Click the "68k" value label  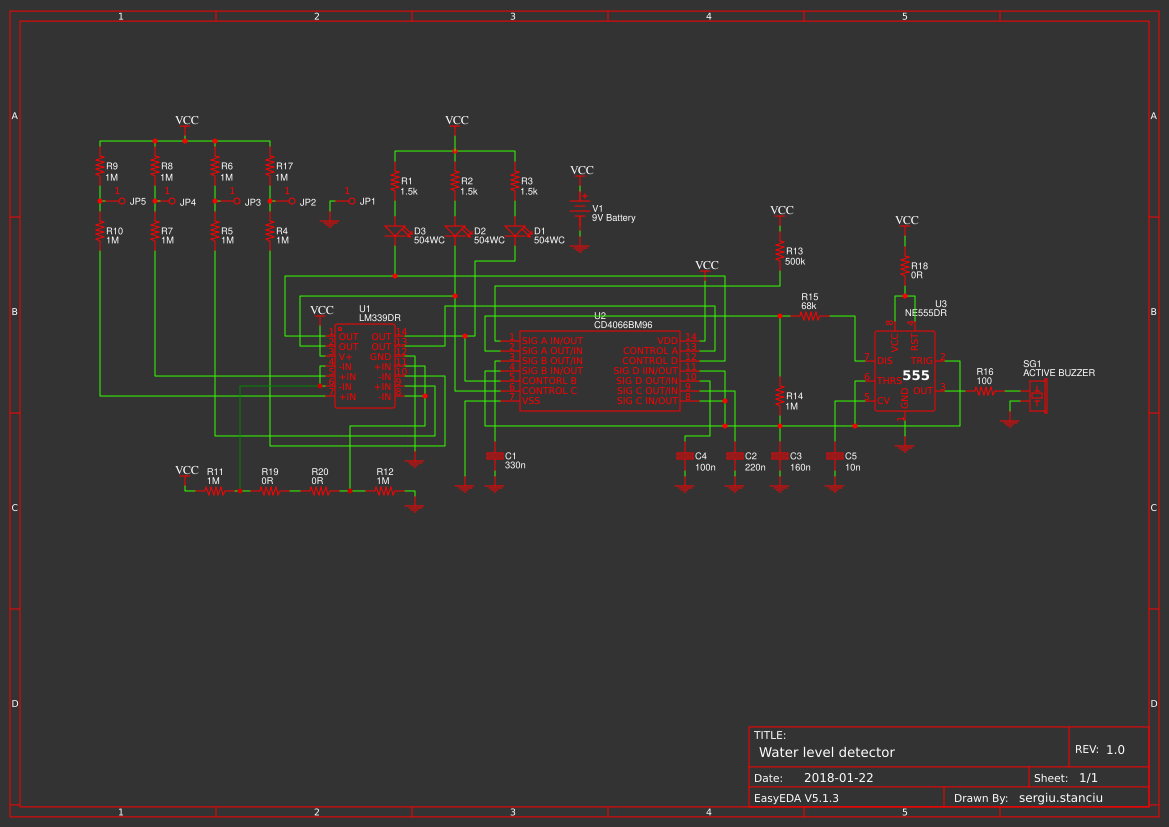[x=809, y=306]
